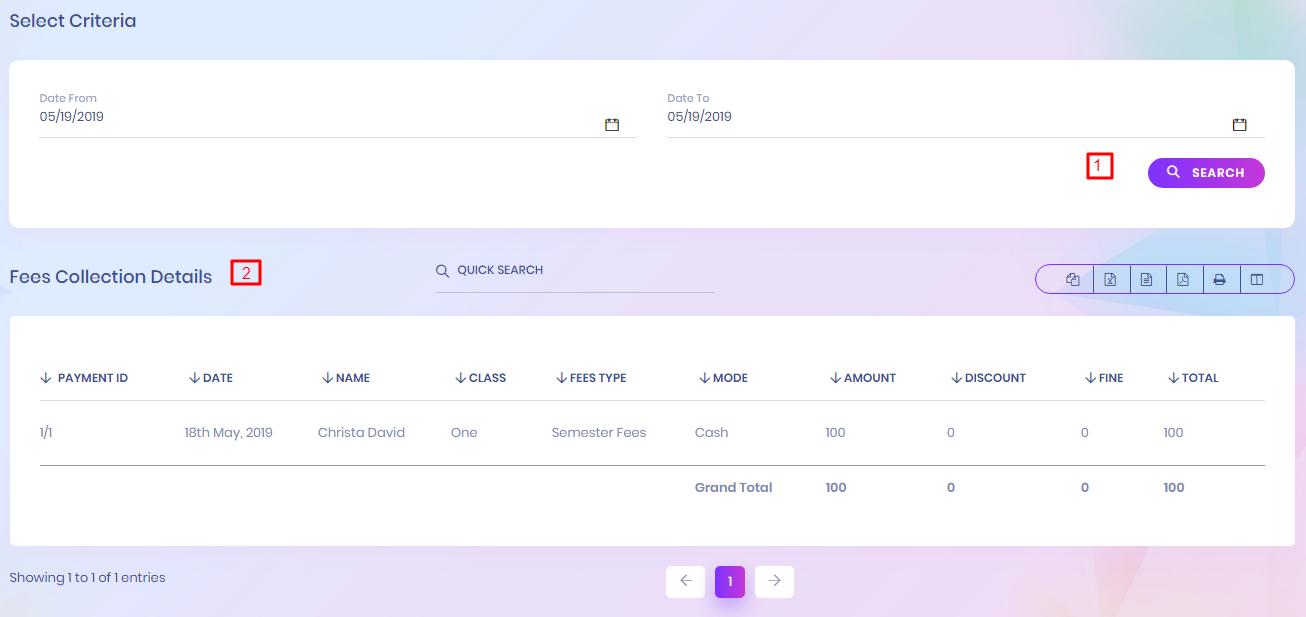Copy table data using the copy icon

click(1073, 280)
